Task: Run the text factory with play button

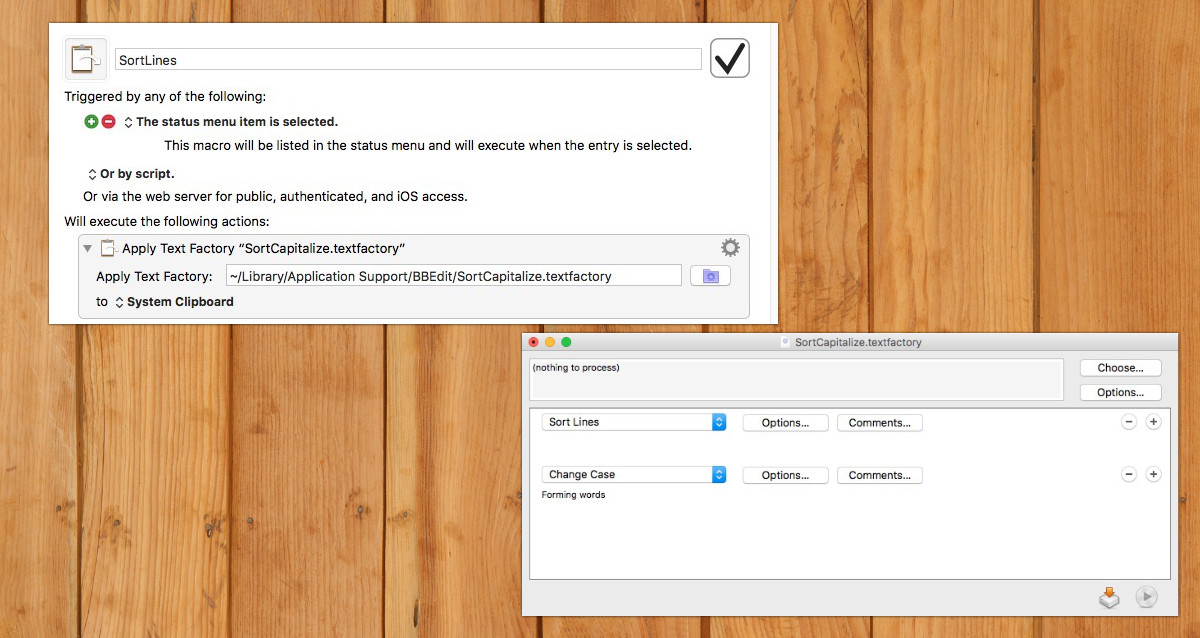Action: pos(1146,597)
